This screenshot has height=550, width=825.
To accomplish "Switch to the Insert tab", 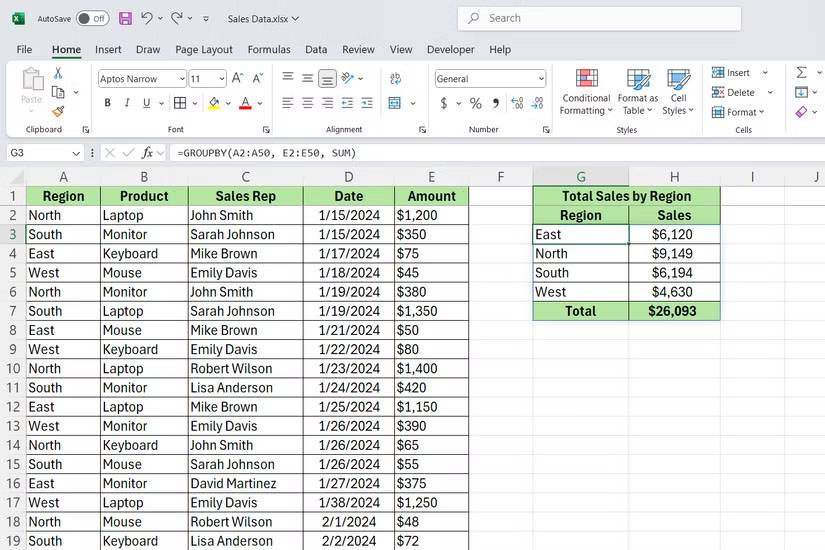I will (x=108, y=49).
